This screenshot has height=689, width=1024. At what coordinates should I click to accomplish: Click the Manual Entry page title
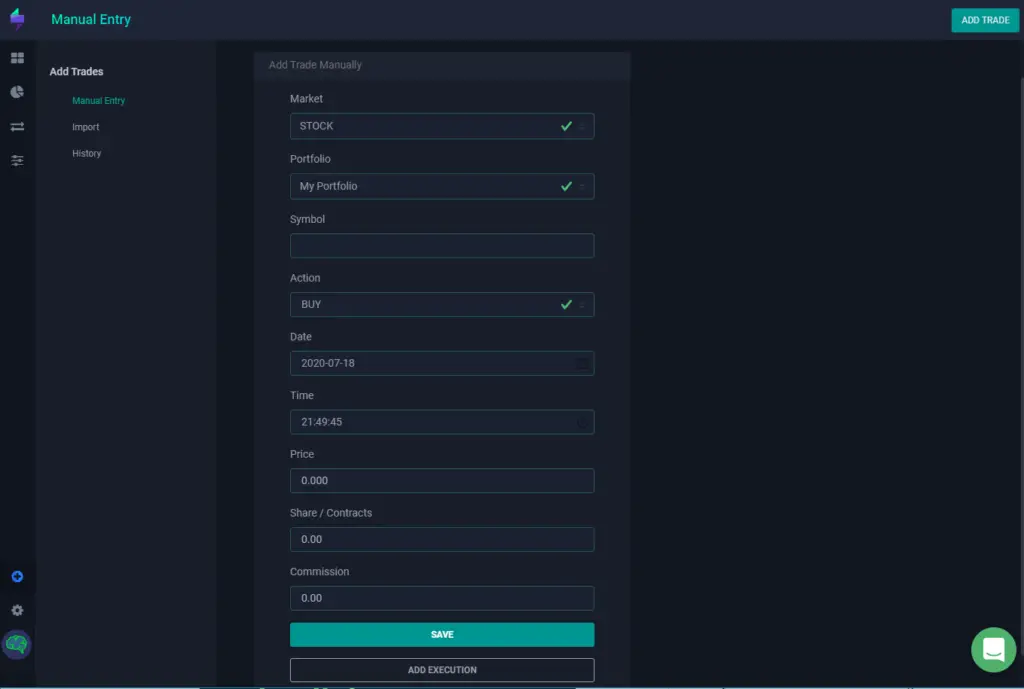coord(91,20)
